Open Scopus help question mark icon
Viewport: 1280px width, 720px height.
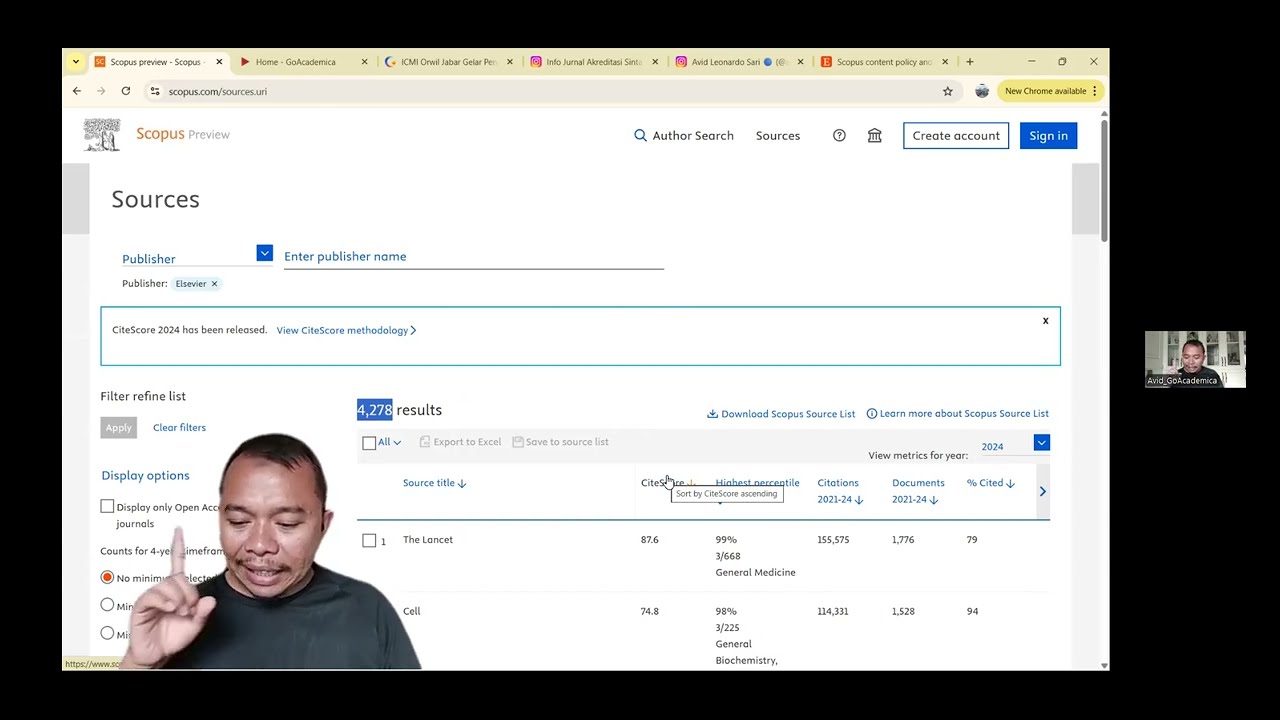click(x=839, y=136)
